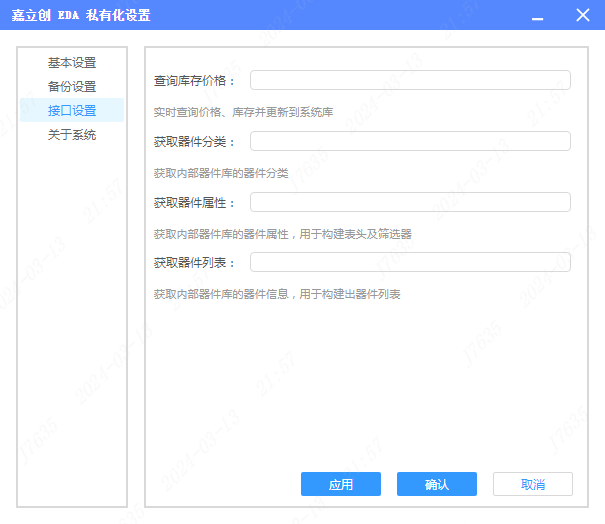Select the 接口设置 sidebar item
Viewport: 605px width, 524px height.
pyautogui.click(x=72, y=111)
